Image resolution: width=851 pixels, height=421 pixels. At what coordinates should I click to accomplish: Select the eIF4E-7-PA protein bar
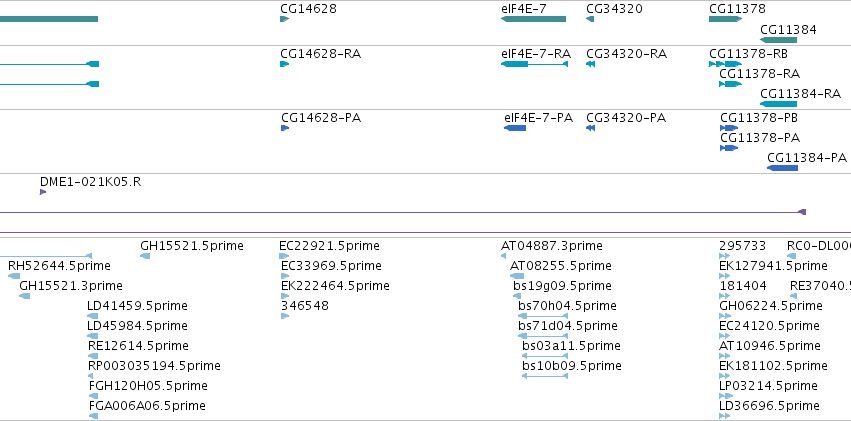pos(515,128)
